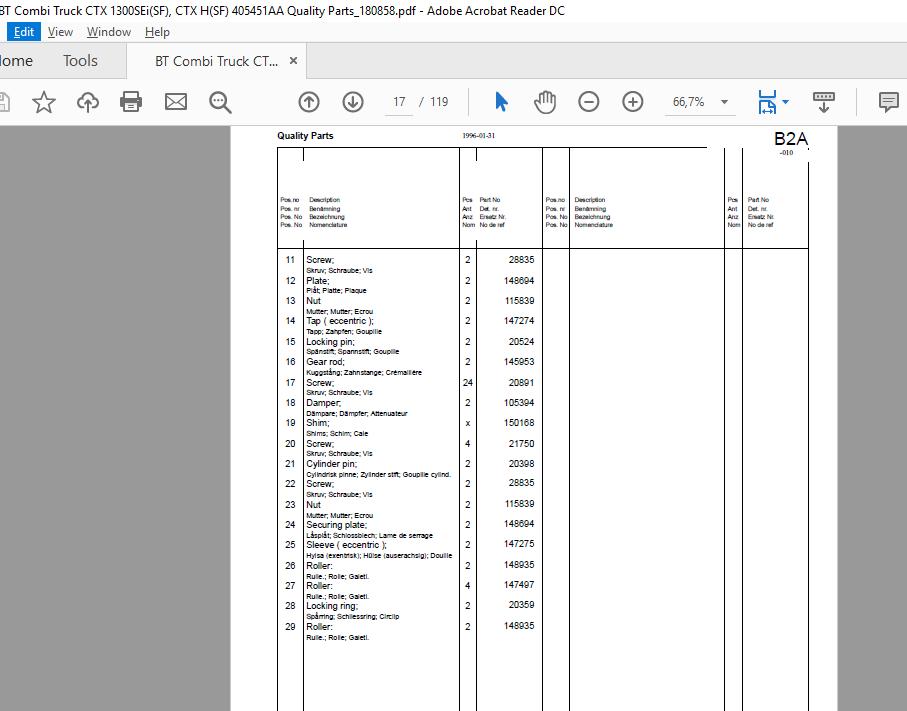Open the Window menu
Screen dimensions: 907x711
(109, 32)
